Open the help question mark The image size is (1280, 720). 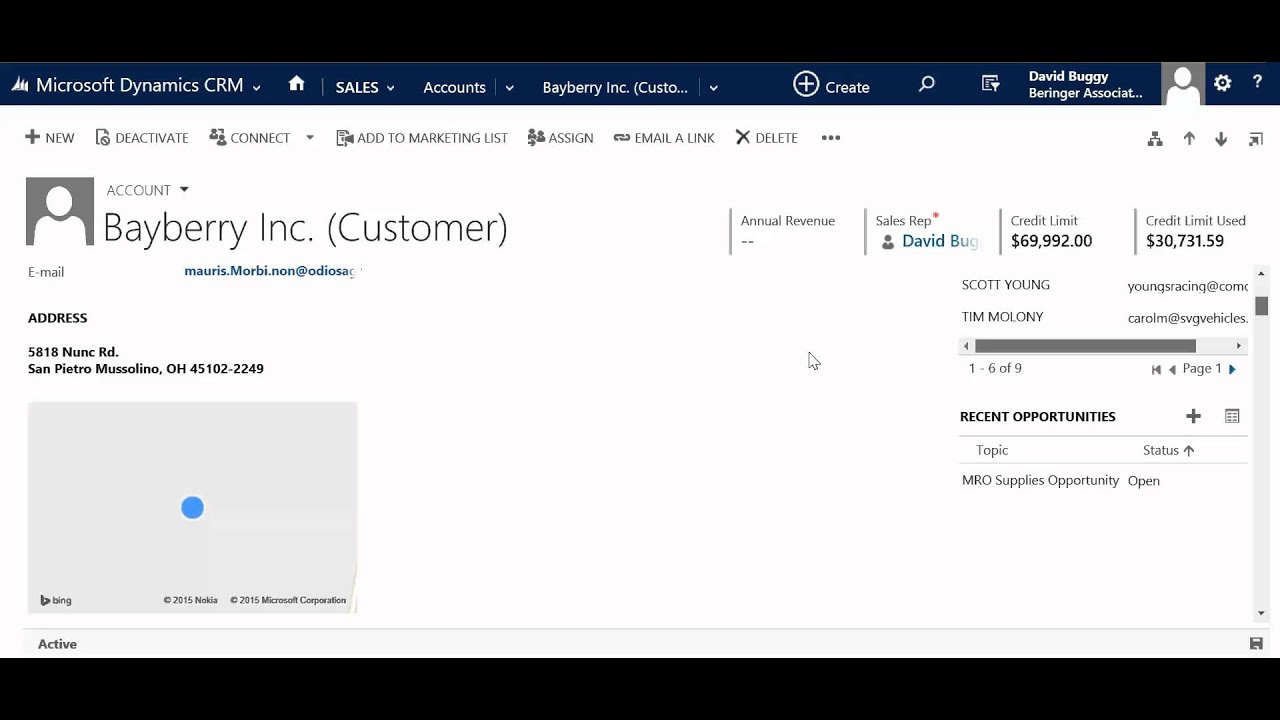click(x=1257, y=83)
